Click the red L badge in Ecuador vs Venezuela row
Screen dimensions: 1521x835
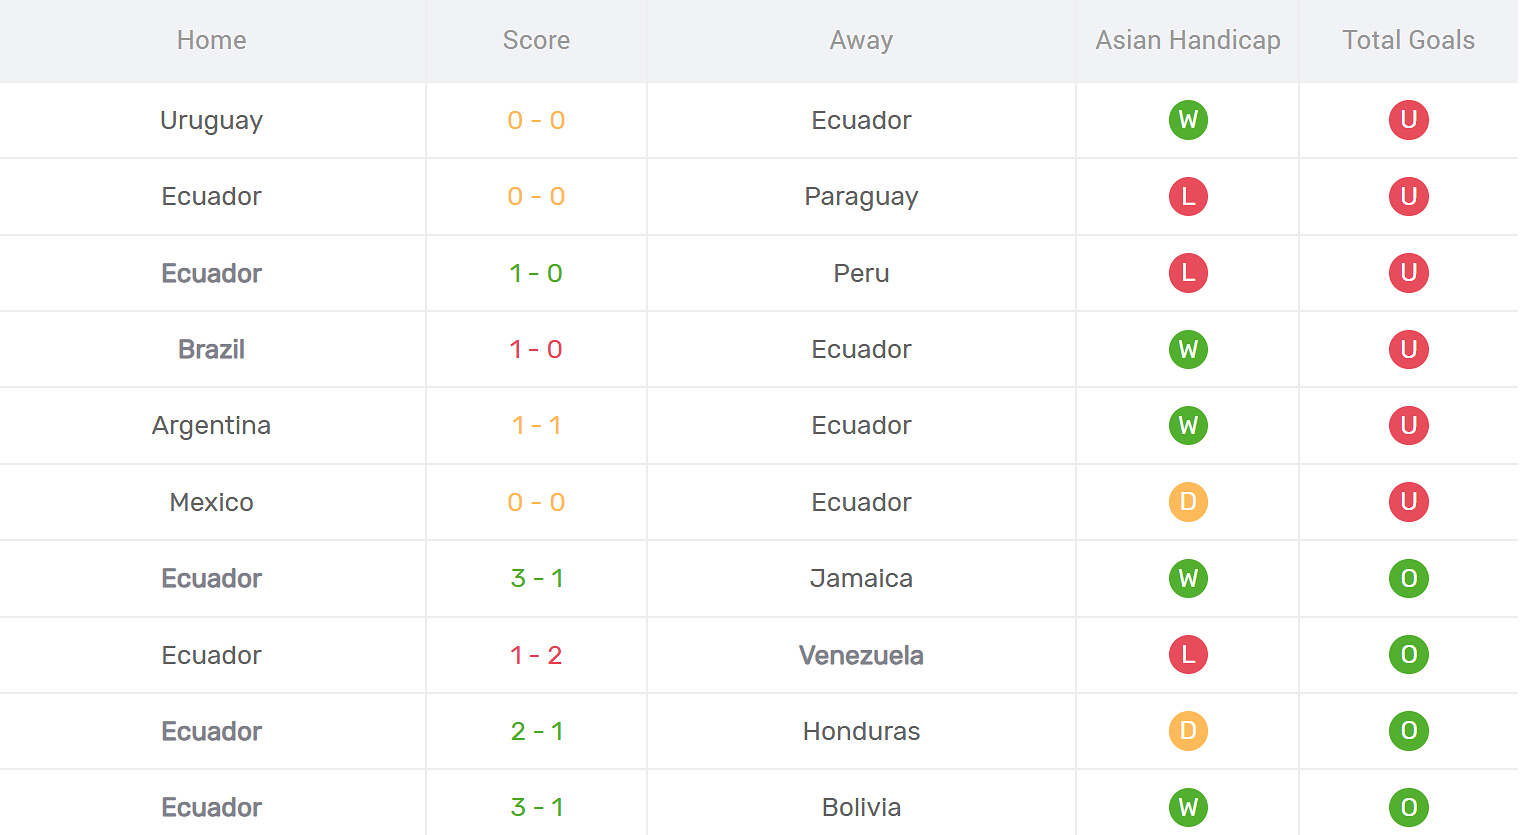click(1188, 655)
